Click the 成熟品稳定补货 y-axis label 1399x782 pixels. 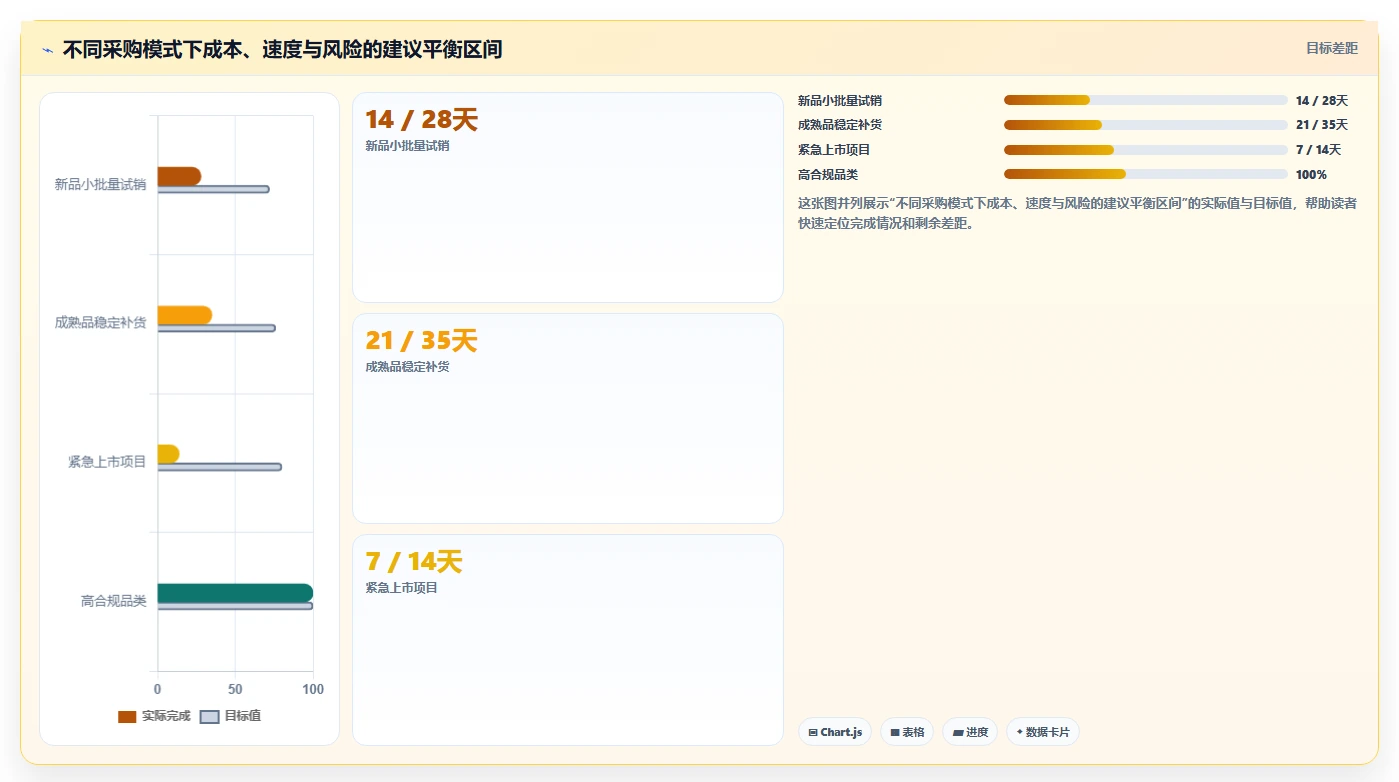point(100,323)
